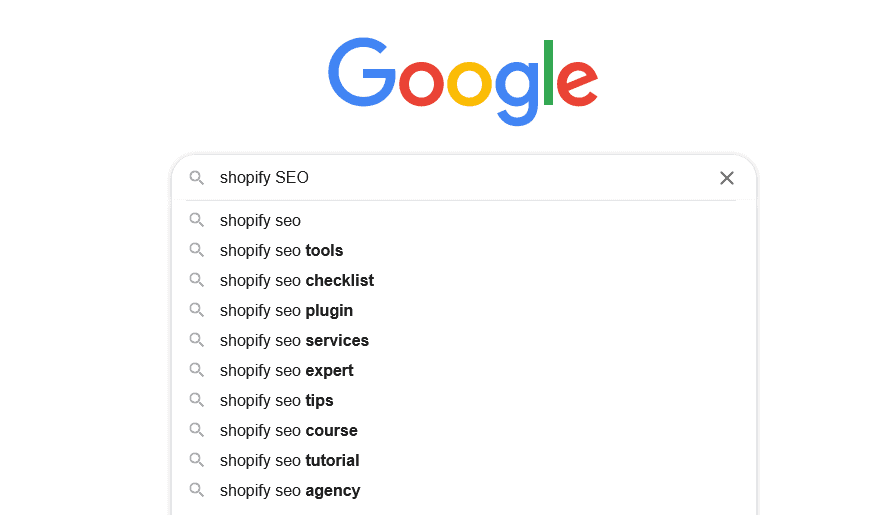Image resolution: width=893 pixels, height=515 pixels.
Task: Click the magnifier icon in the search field
Action: (196, 178)
